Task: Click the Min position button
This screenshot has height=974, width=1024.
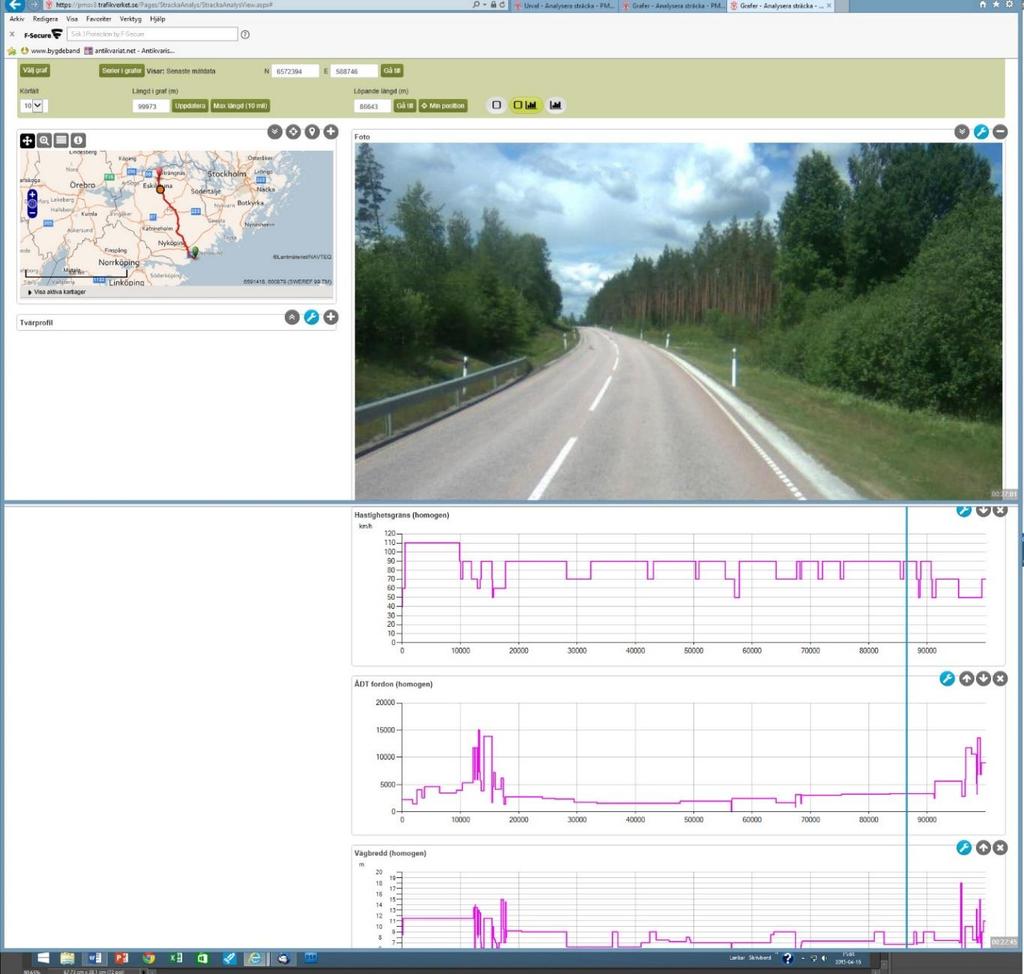Action: coord(443,106)
